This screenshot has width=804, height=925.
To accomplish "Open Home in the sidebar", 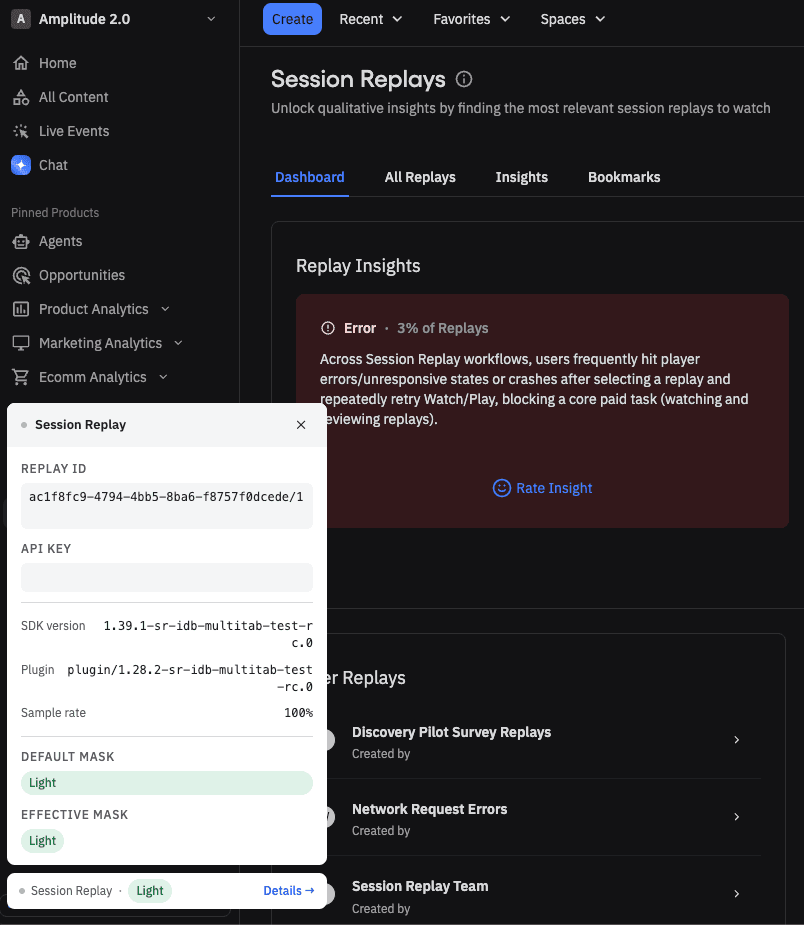I will (x=57, y=63).
